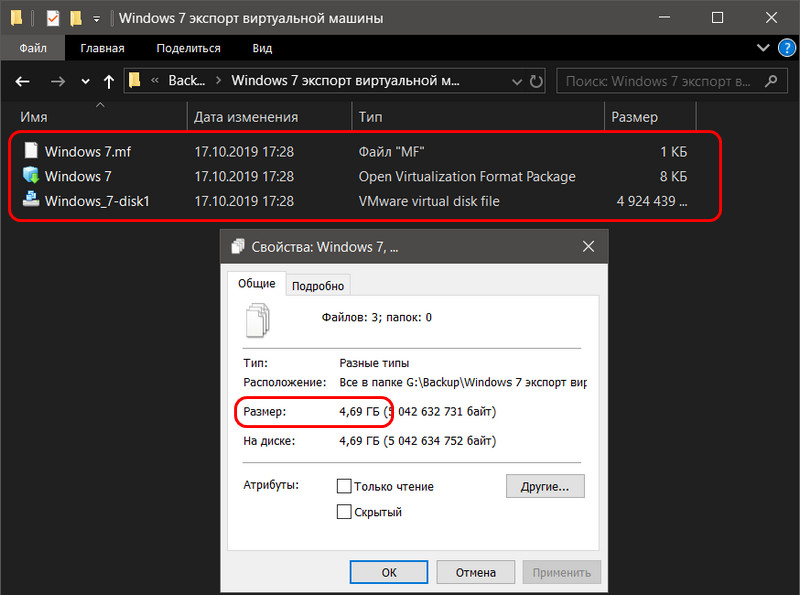The width and height of the screenshot is (800, 595).
Task: Open Help with the question mark icon
Action: tap(786, 48)
